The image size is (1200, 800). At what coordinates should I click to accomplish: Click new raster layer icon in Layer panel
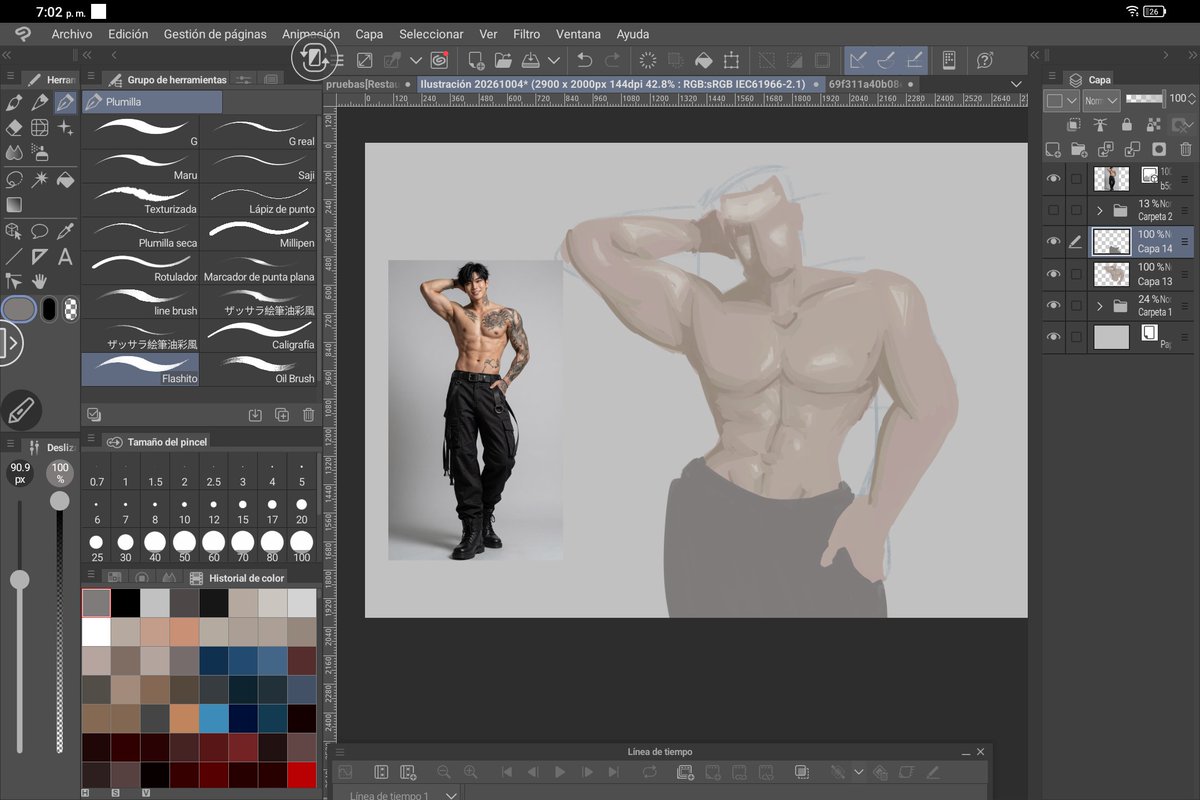coord(1053,149)
